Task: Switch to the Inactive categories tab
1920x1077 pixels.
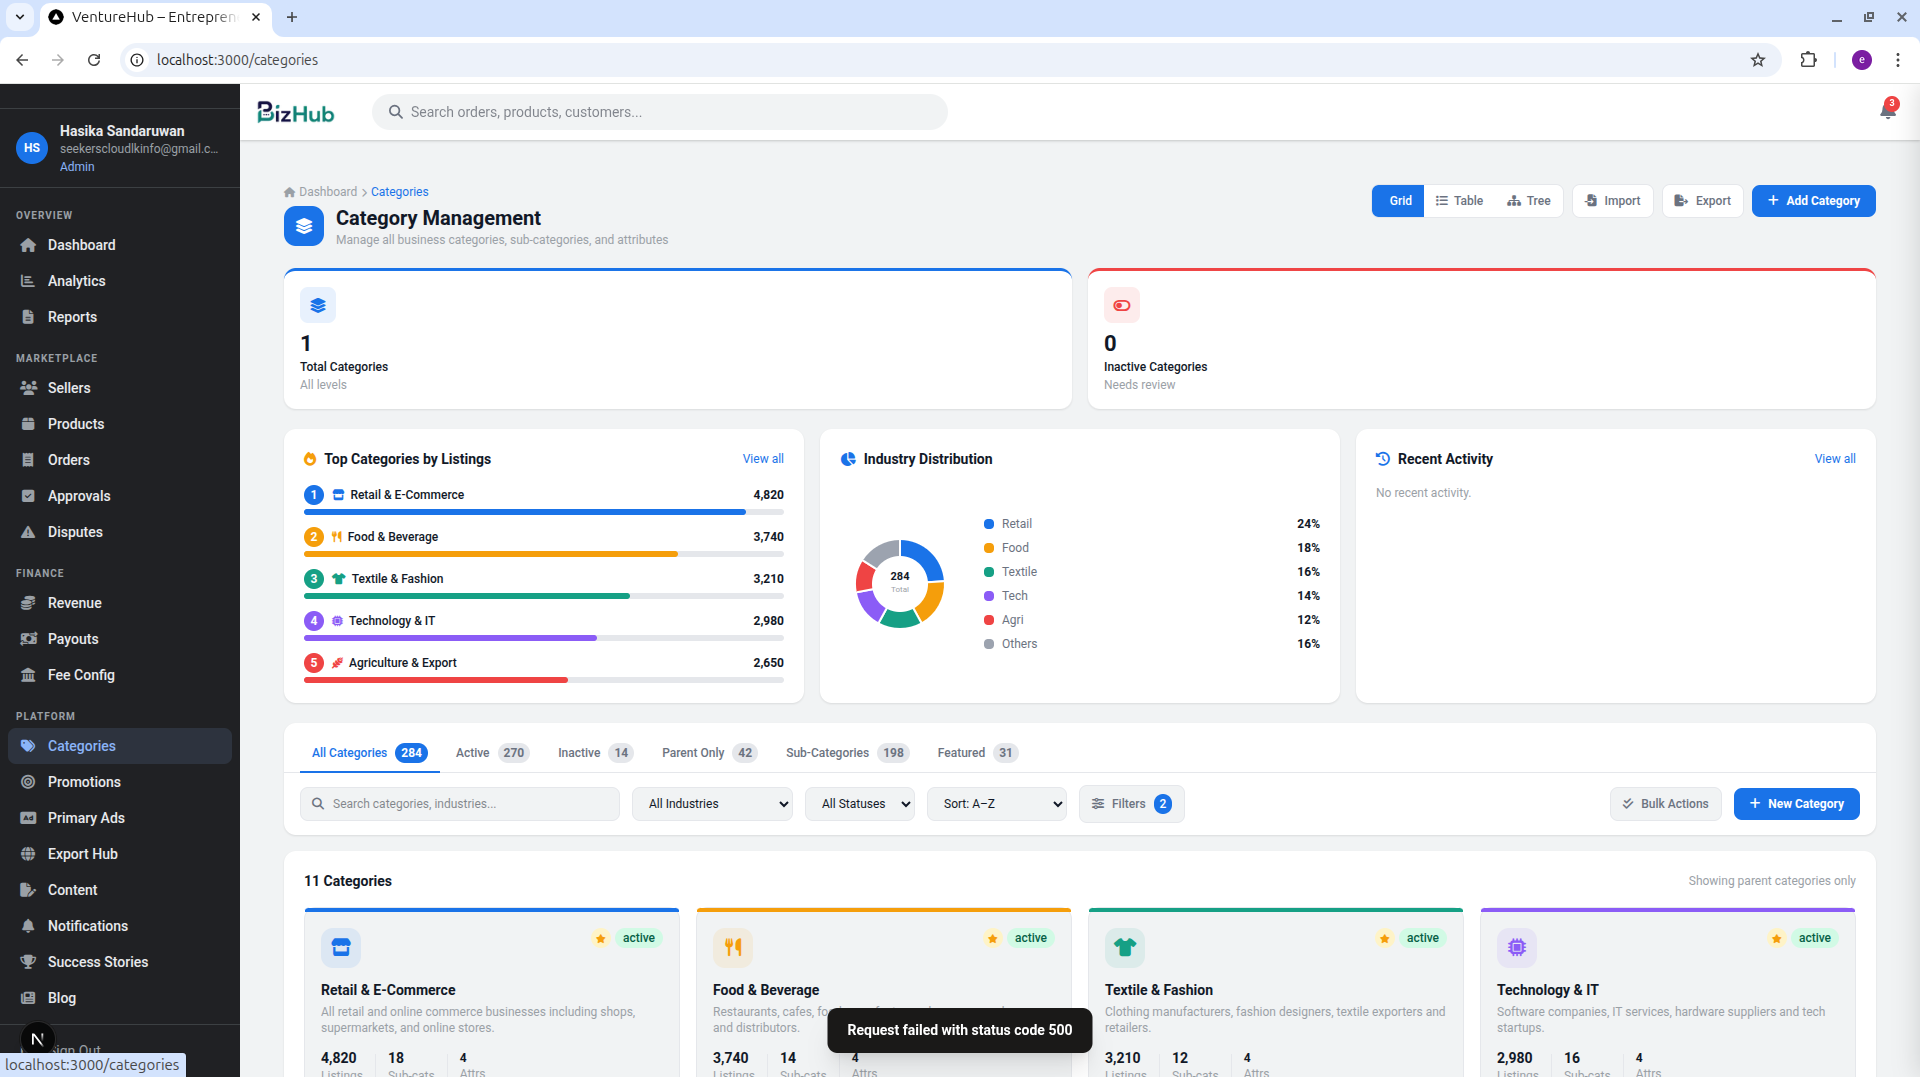Action: [594, 753]
